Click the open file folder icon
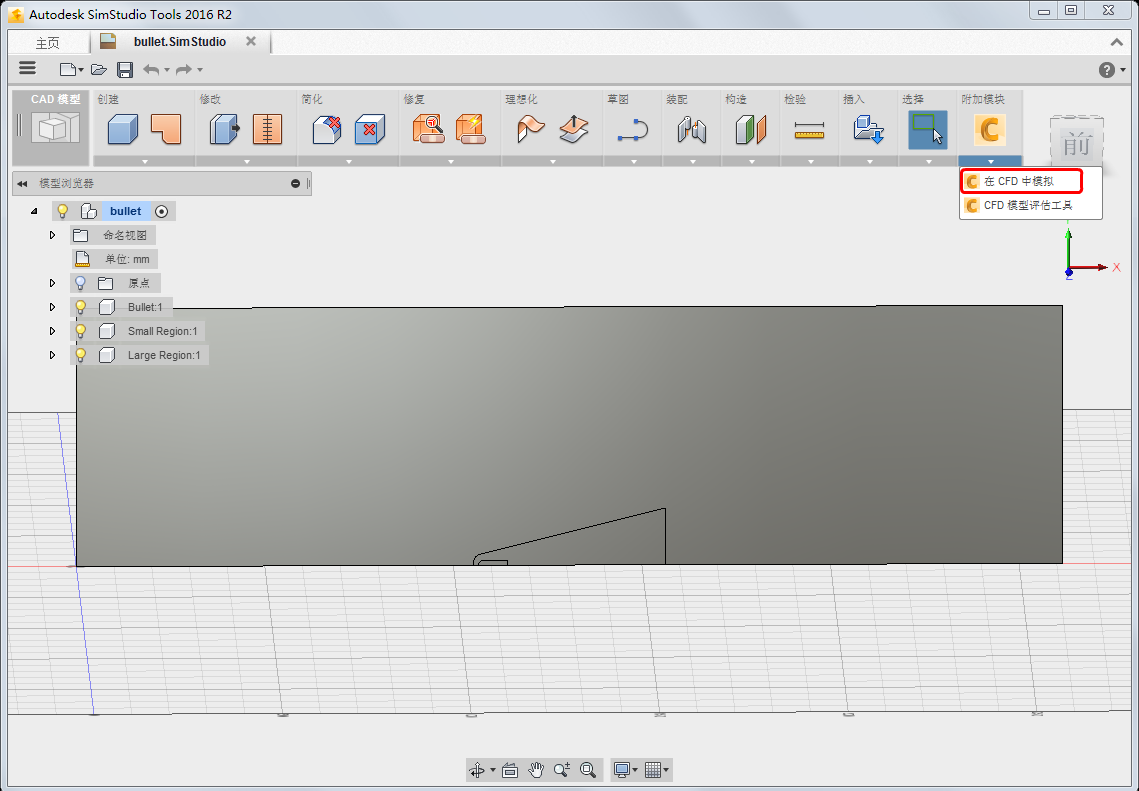1139x791 pixels. tap(99, 70)
